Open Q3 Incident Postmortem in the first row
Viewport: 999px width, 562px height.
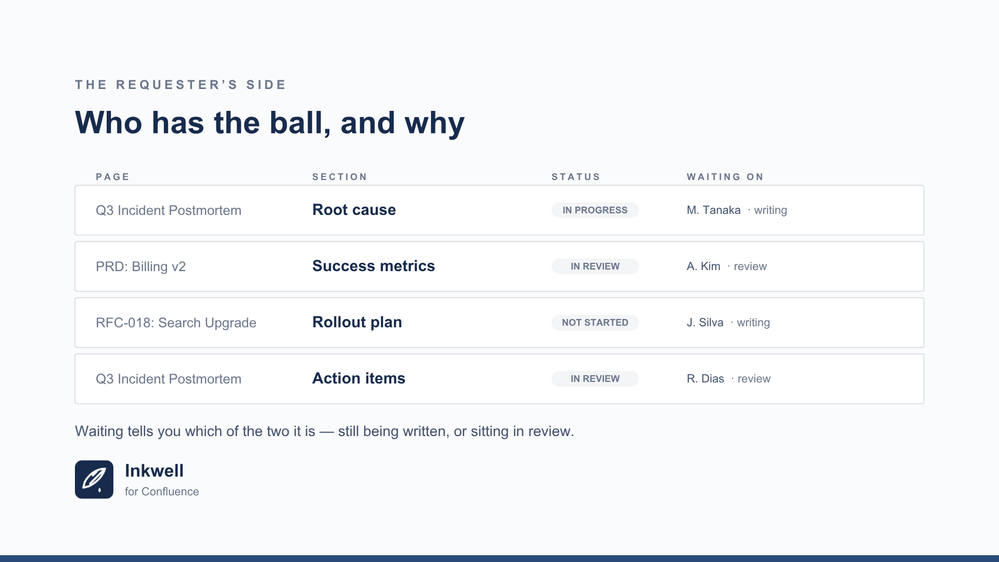pyautogui.click(x=168, y=210)
